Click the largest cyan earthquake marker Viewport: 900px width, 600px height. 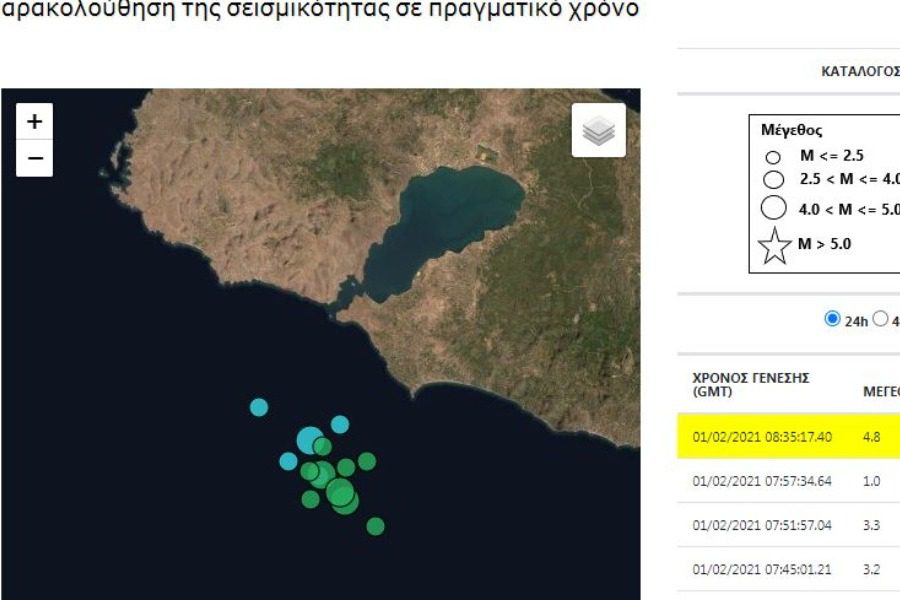click(309, 439)
